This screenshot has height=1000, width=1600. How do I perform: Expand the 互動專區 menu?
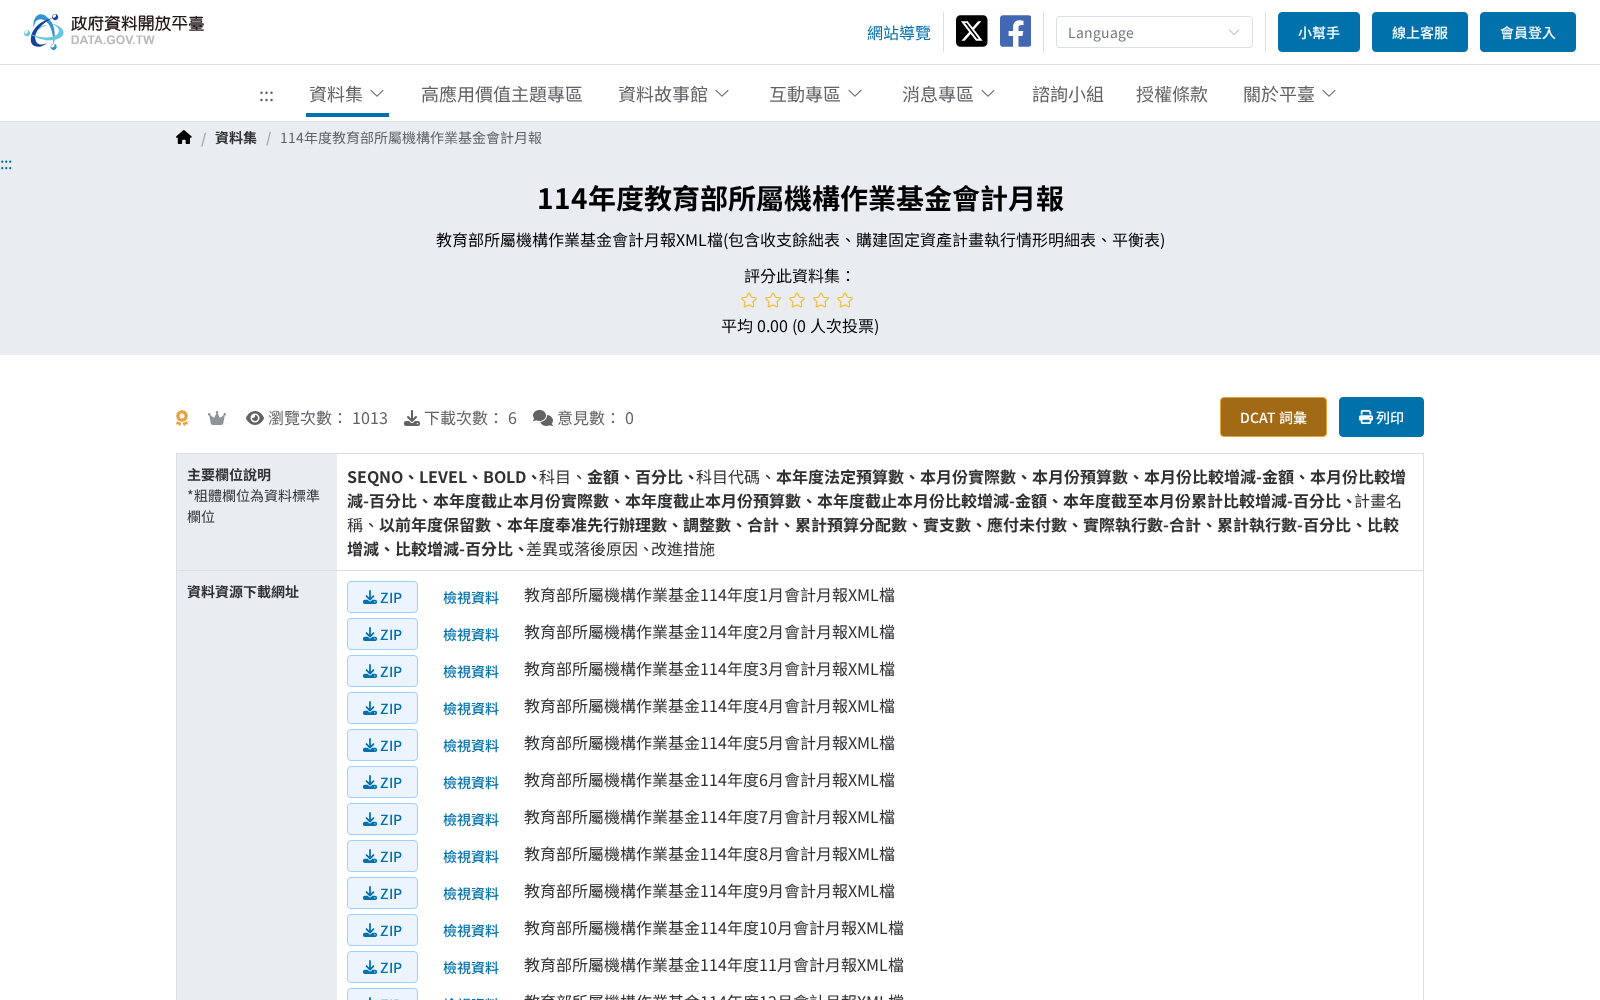pyautogui.click(x=816, y=94)
